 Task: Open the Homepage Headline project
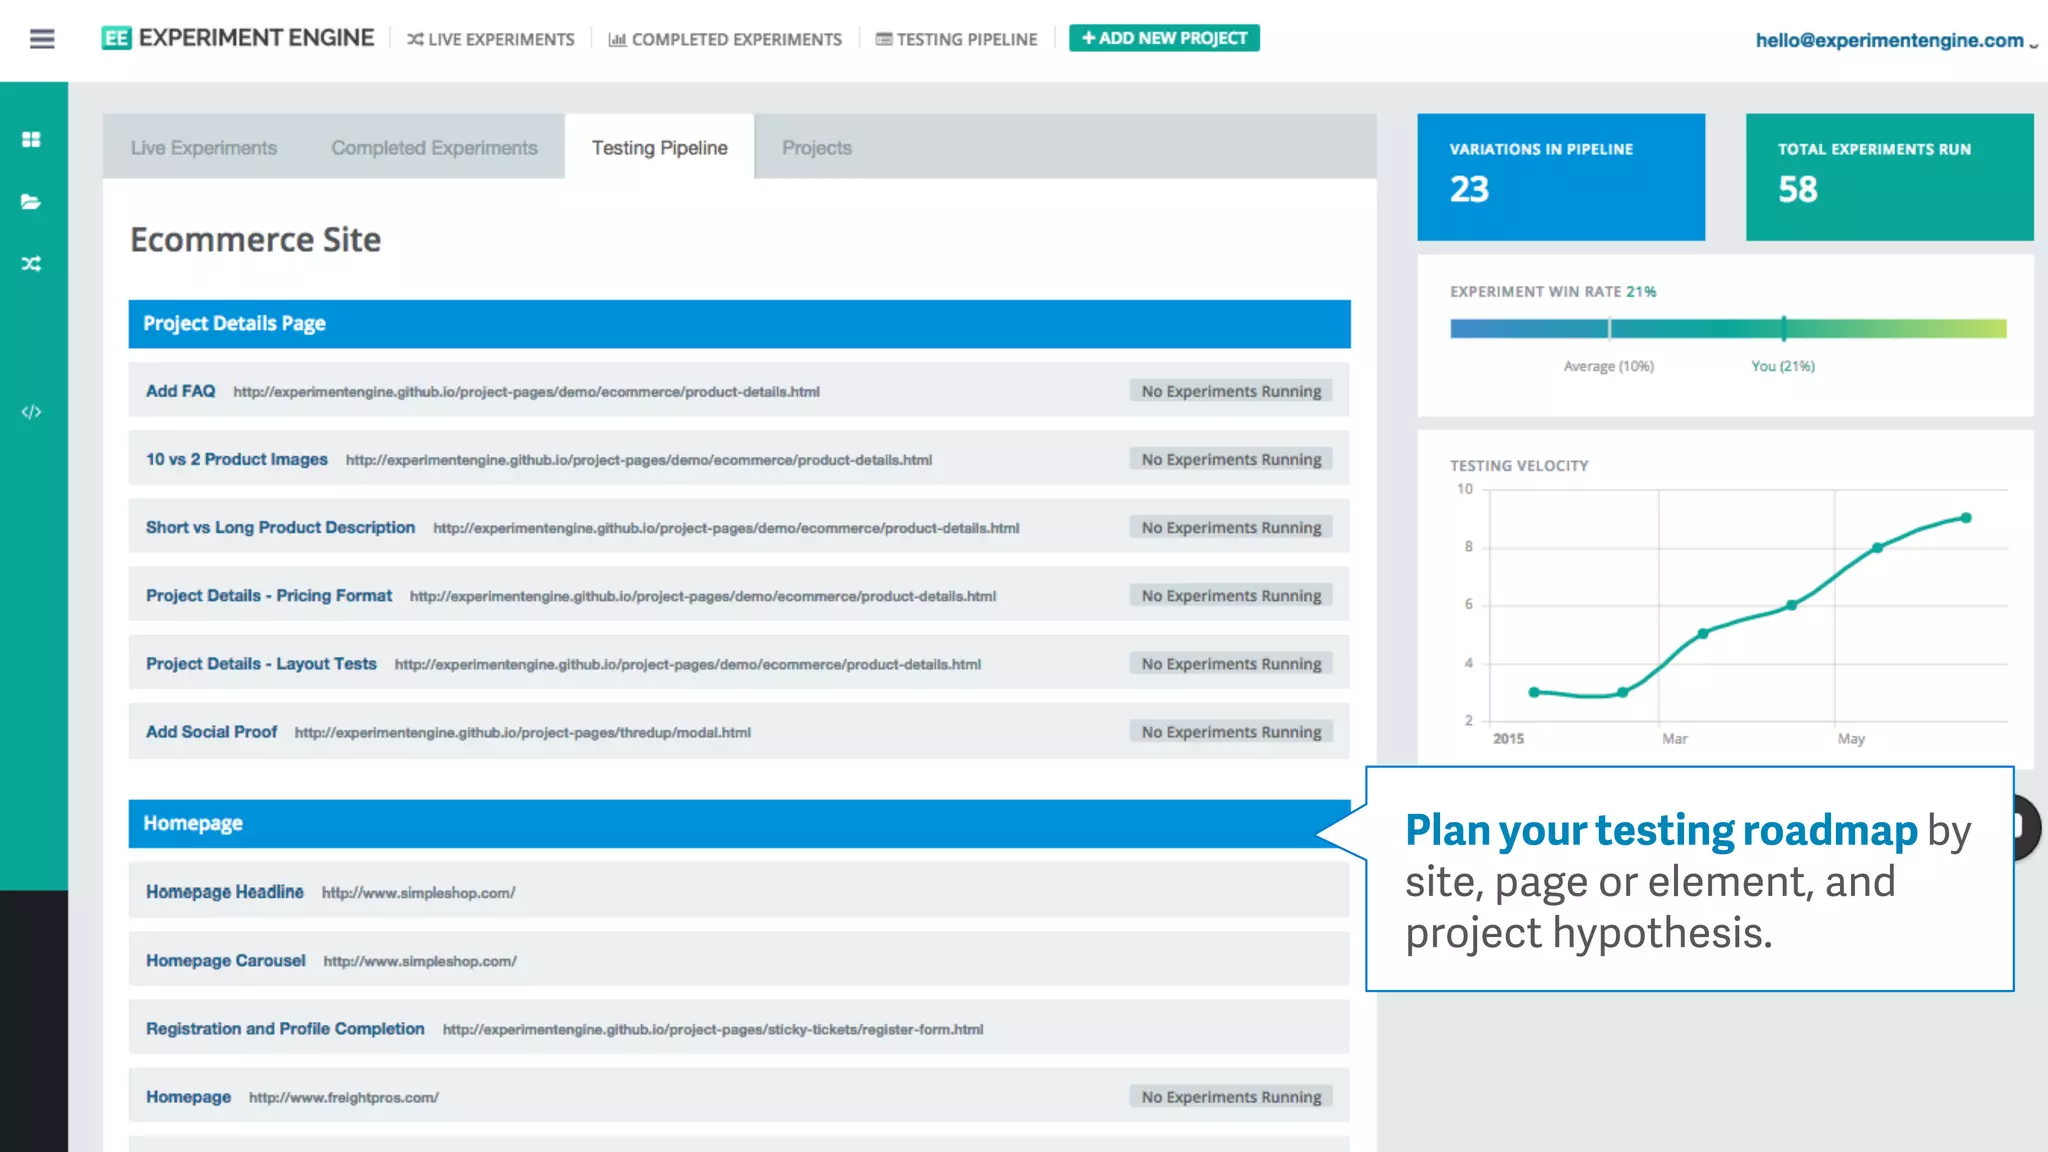coord(225,891)
